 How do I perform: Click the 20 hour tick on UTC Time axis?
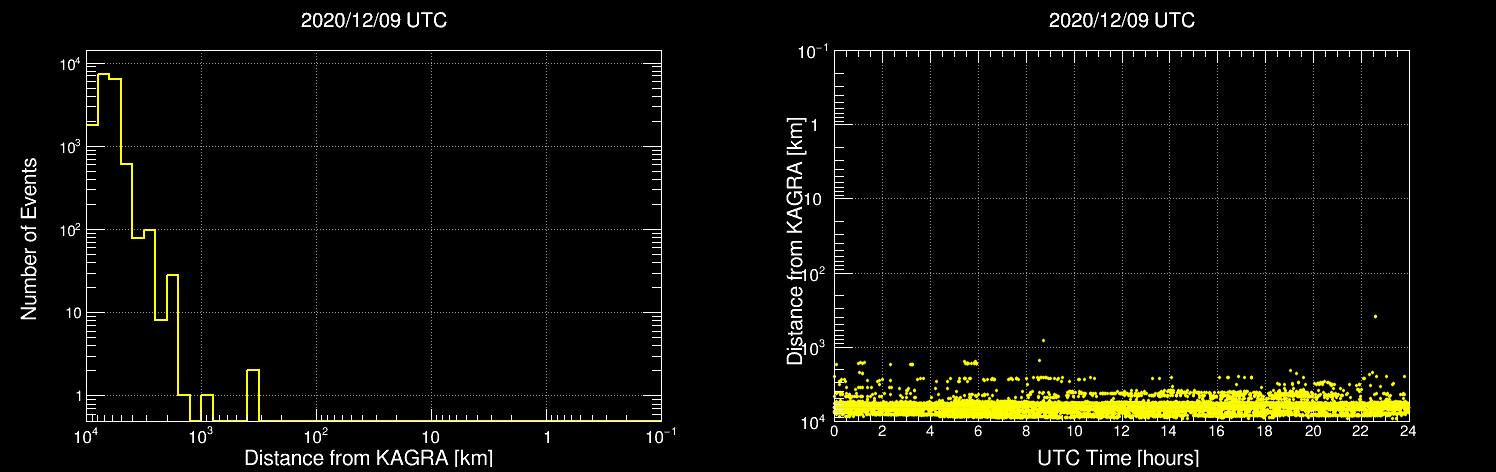pyautogui.click(x=1313, y=433)
